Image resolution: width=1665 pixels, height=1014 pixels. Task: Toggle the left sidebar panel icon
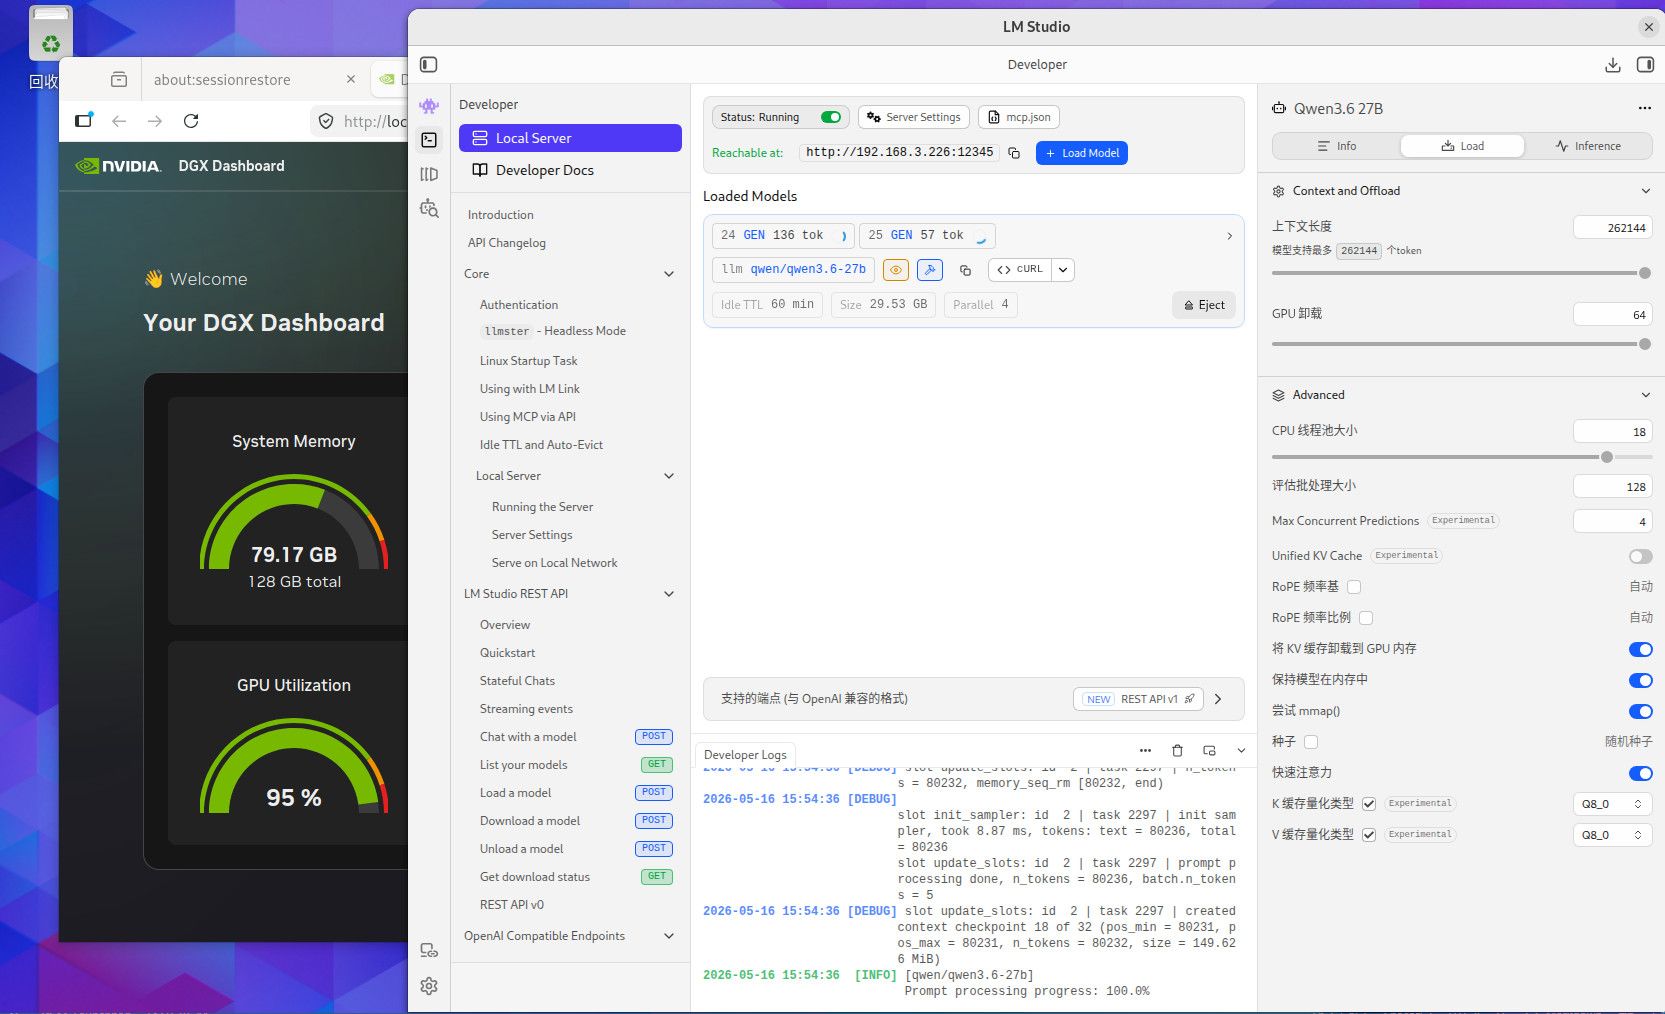click(429, 65)
